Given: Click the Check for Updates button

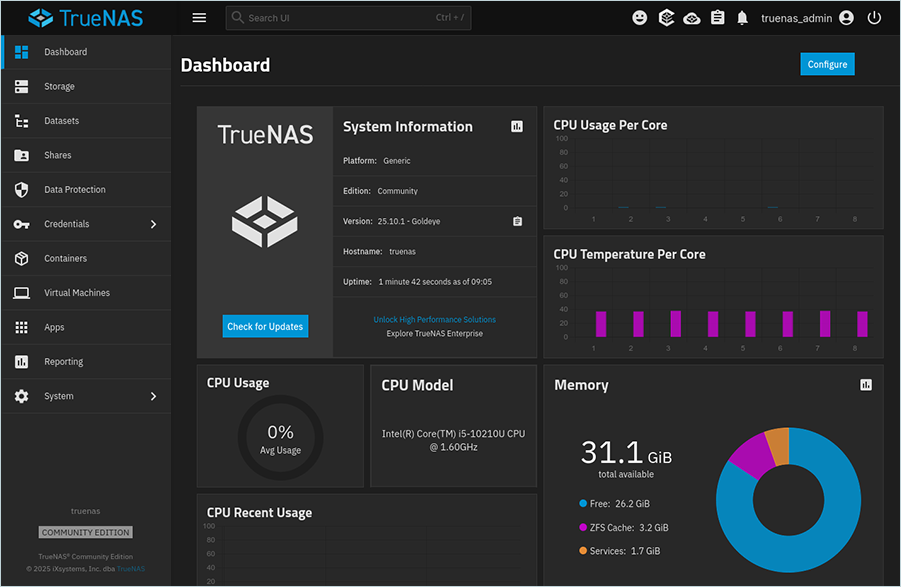Looking at the screenshot, I should (265, 326).
